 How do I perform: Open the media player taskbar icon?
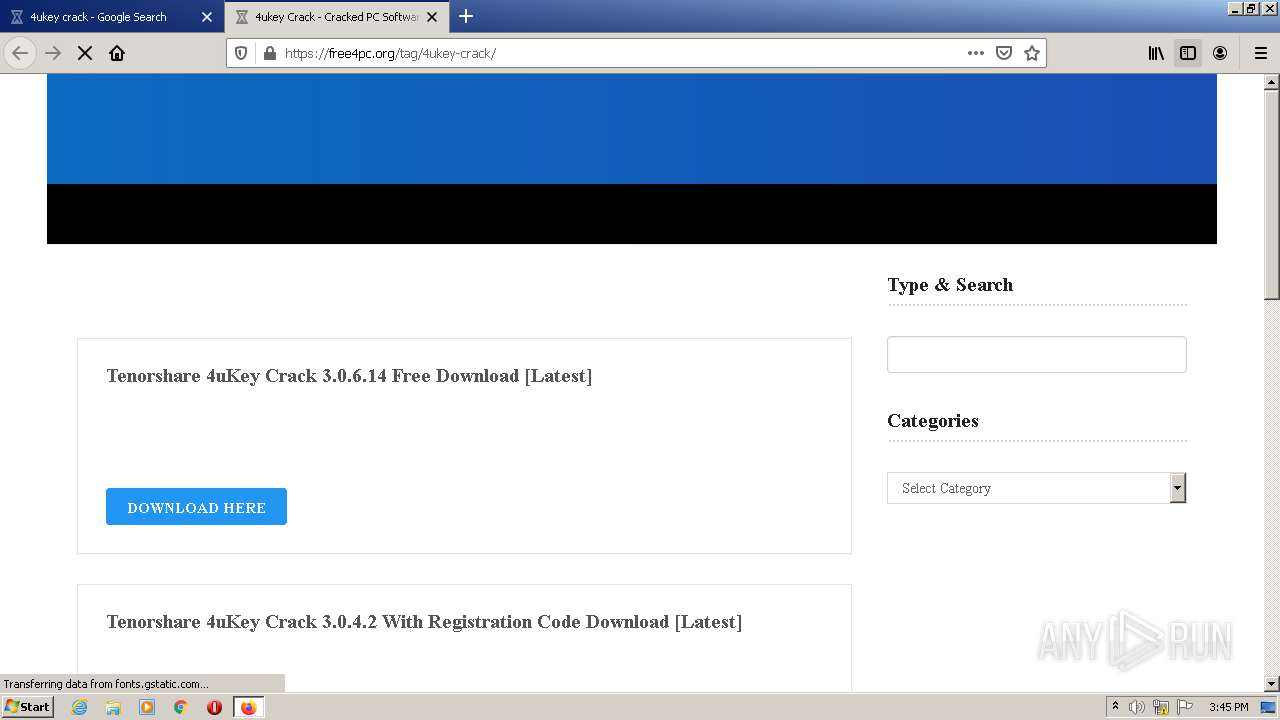coord(147,707)
